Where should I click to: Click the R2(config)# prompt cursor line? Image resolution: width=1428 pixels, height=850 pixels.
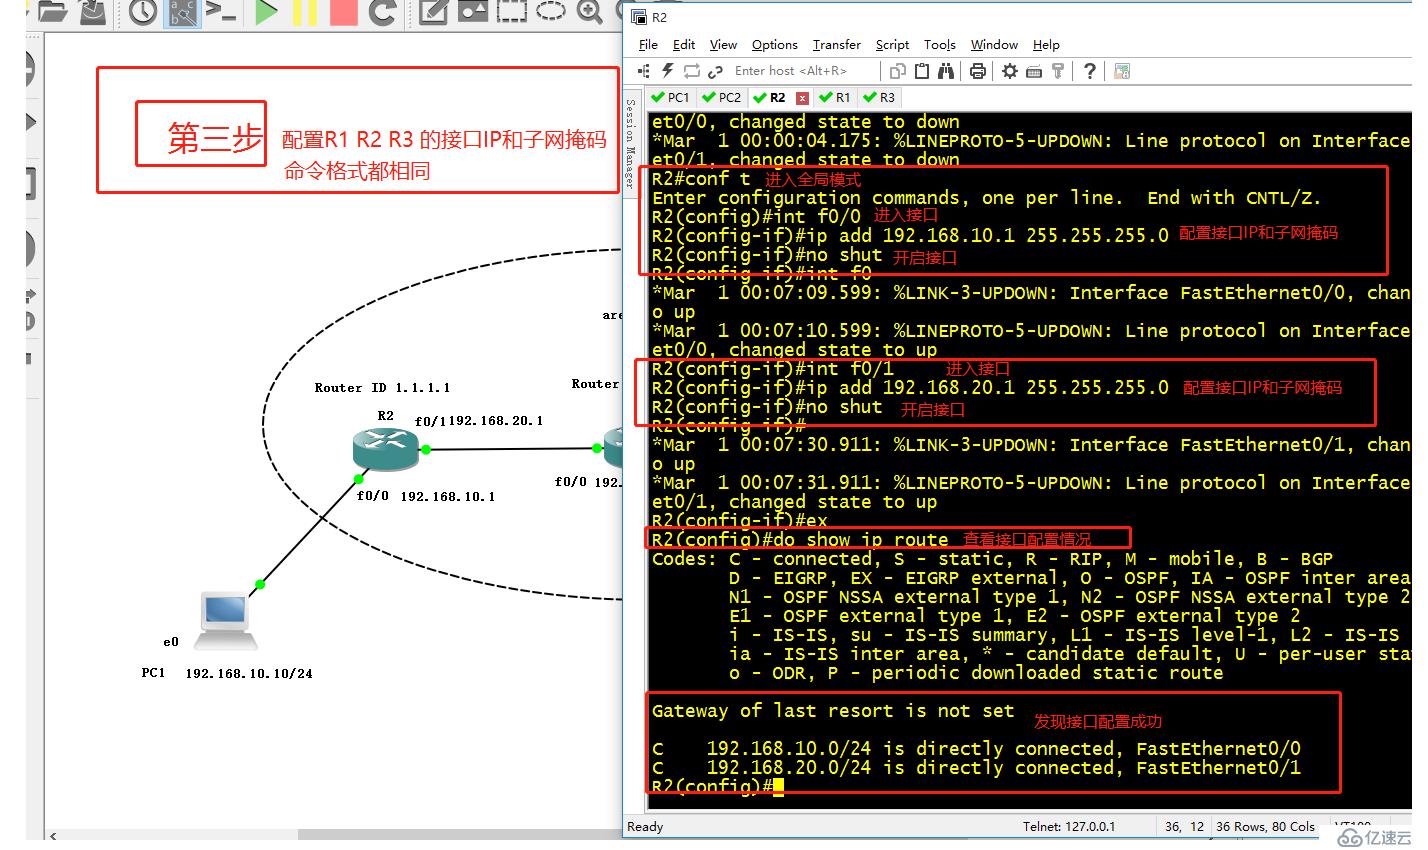[718, 787]
